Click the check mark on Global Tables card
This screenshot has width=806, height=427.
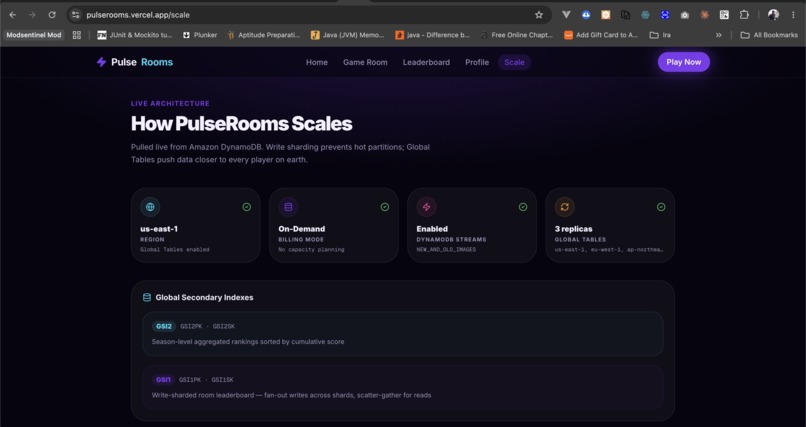point(661,207)
